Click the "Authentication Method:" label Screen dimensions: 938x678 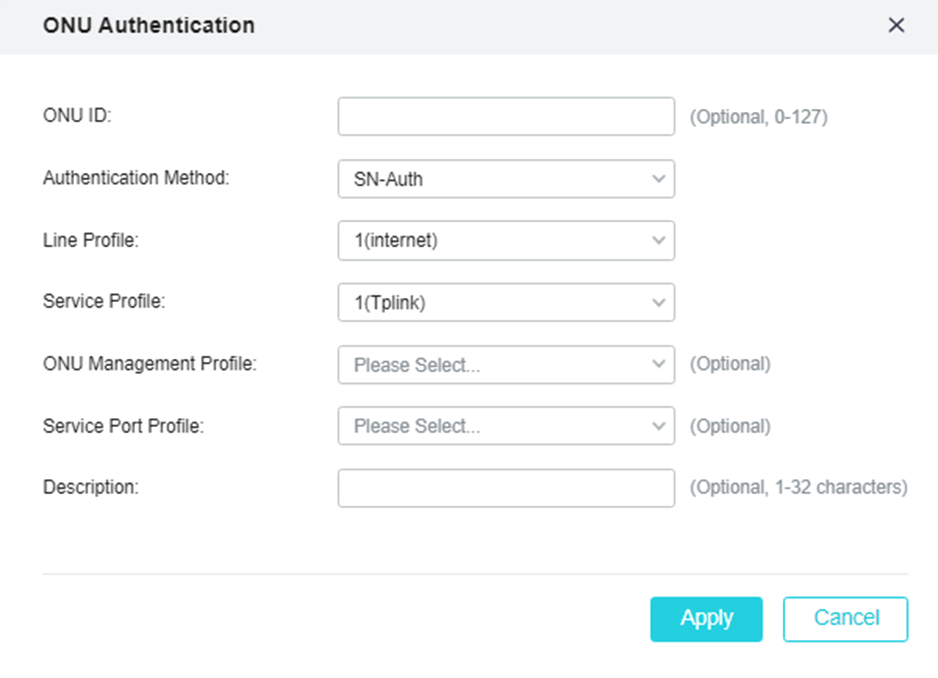tap(136, 178)
